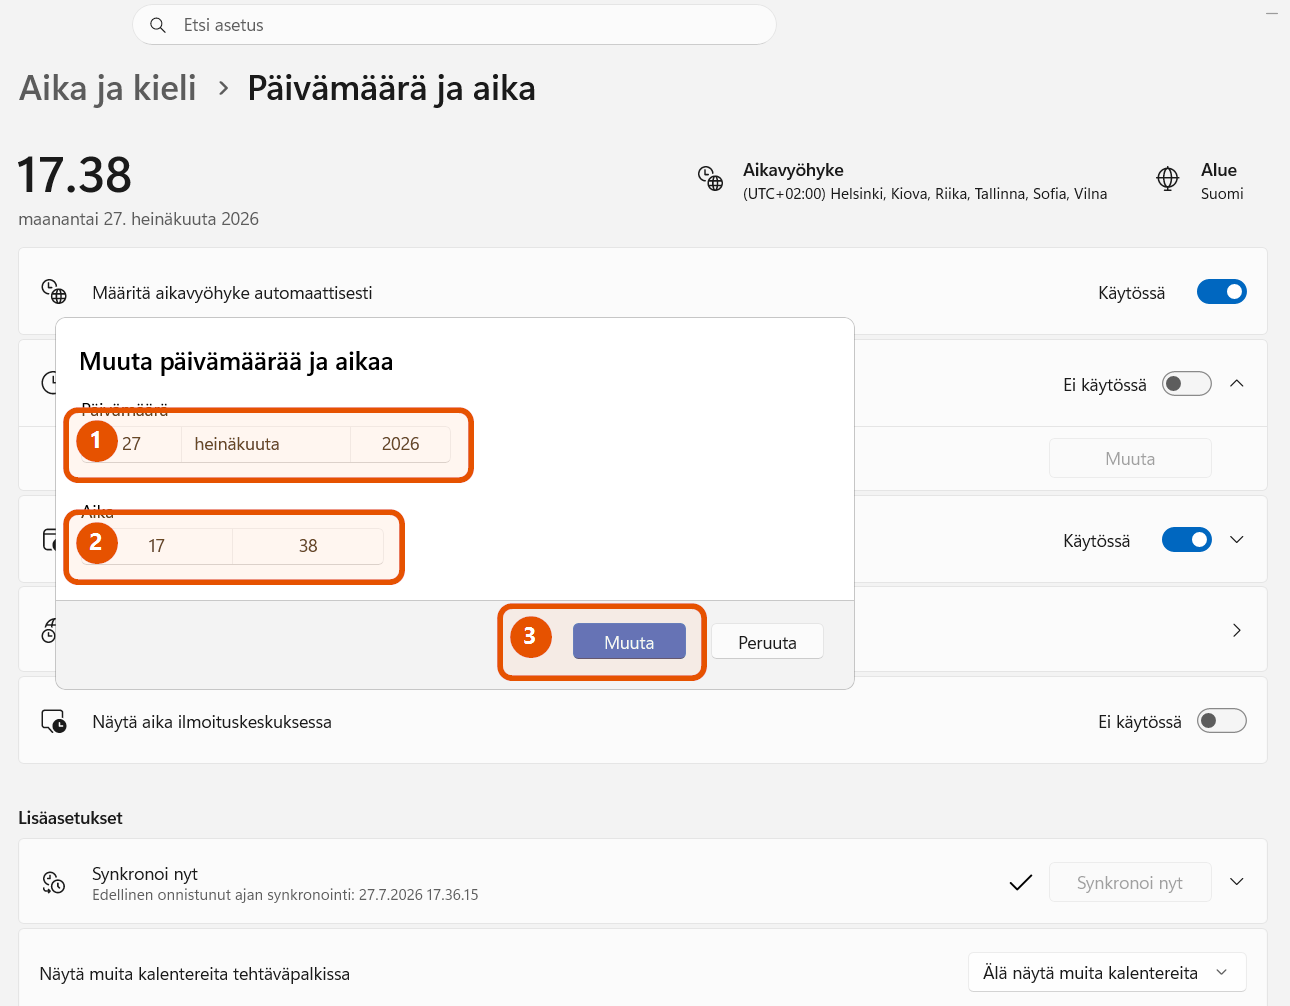The height and width of the screenshot is (1006, 1290).
Task: Click the Peruuta button
Action: (767, 642)
